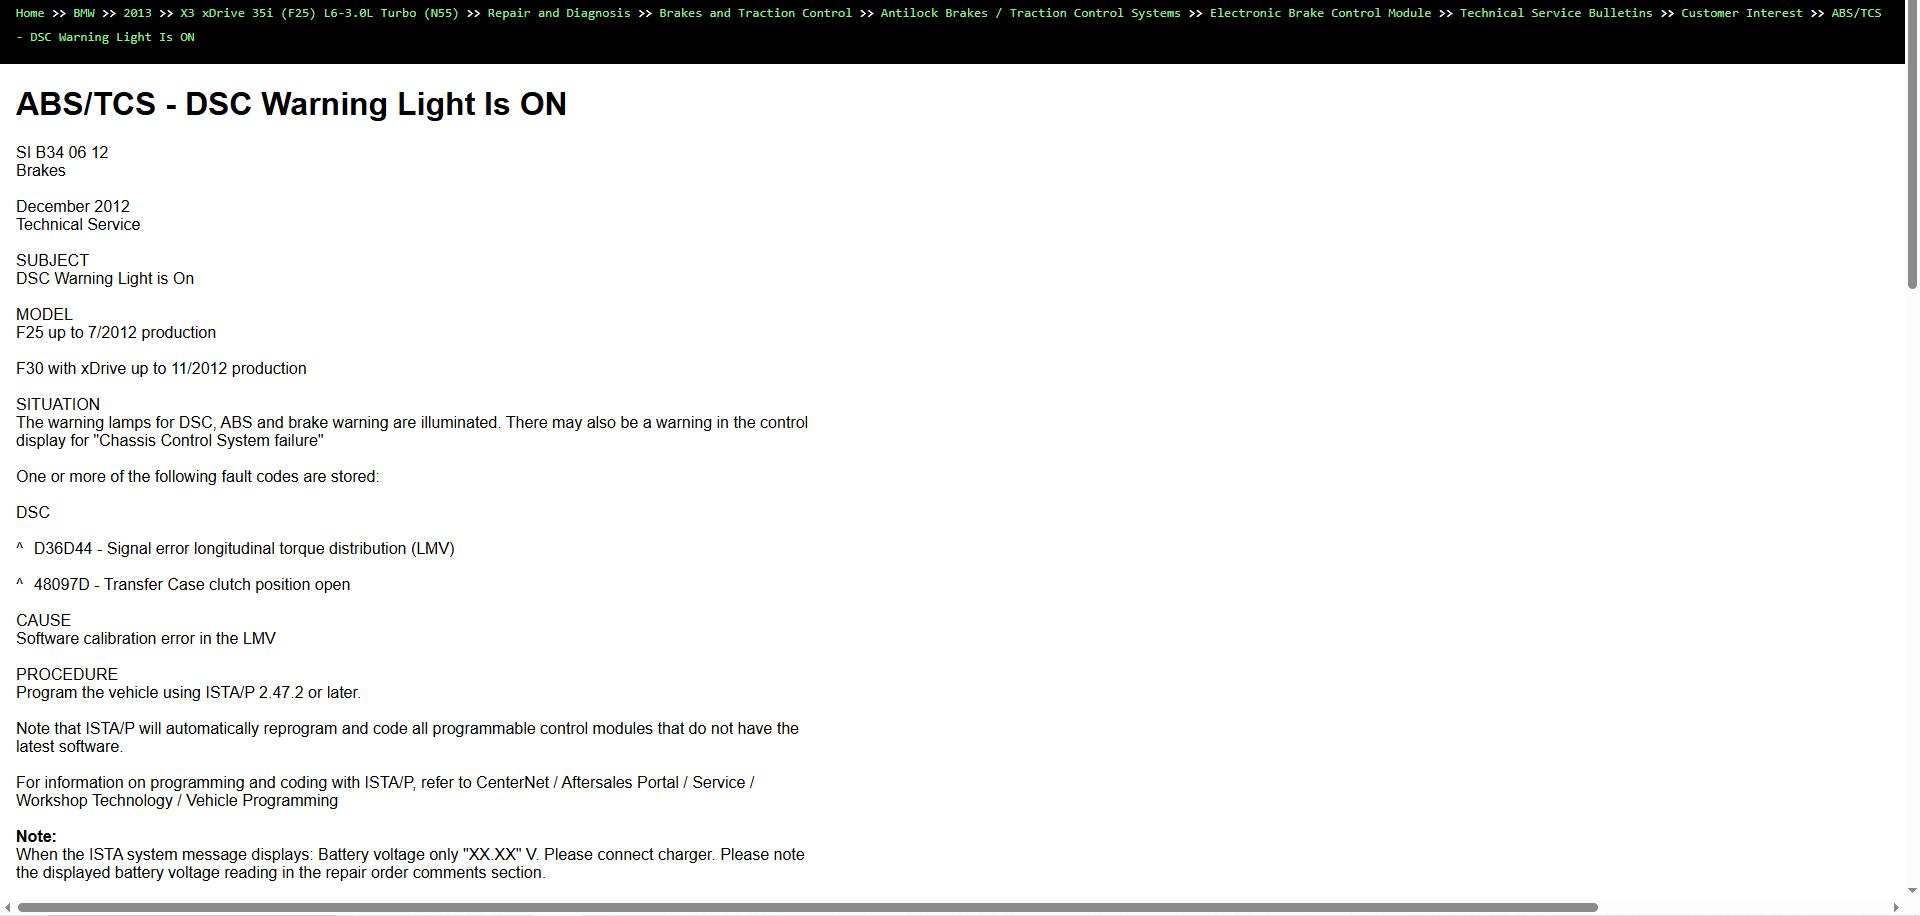This screenshot has height=916, width=1920.
Task: Open Antilock Brakes / Traction Control Systems breadcrumb
Action: point(1030,13)
